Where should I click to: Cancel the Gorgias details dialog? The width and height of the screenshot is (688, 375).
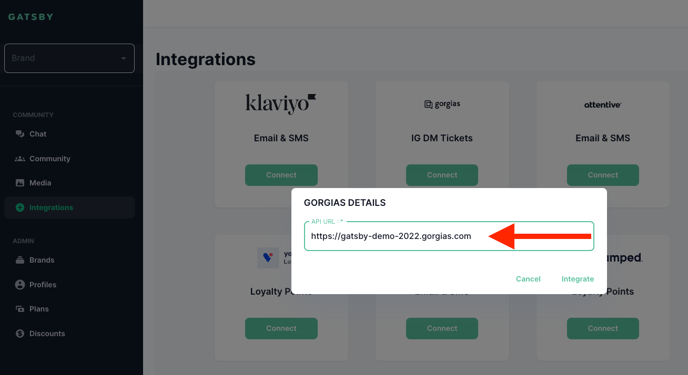[x=528, y=279]
